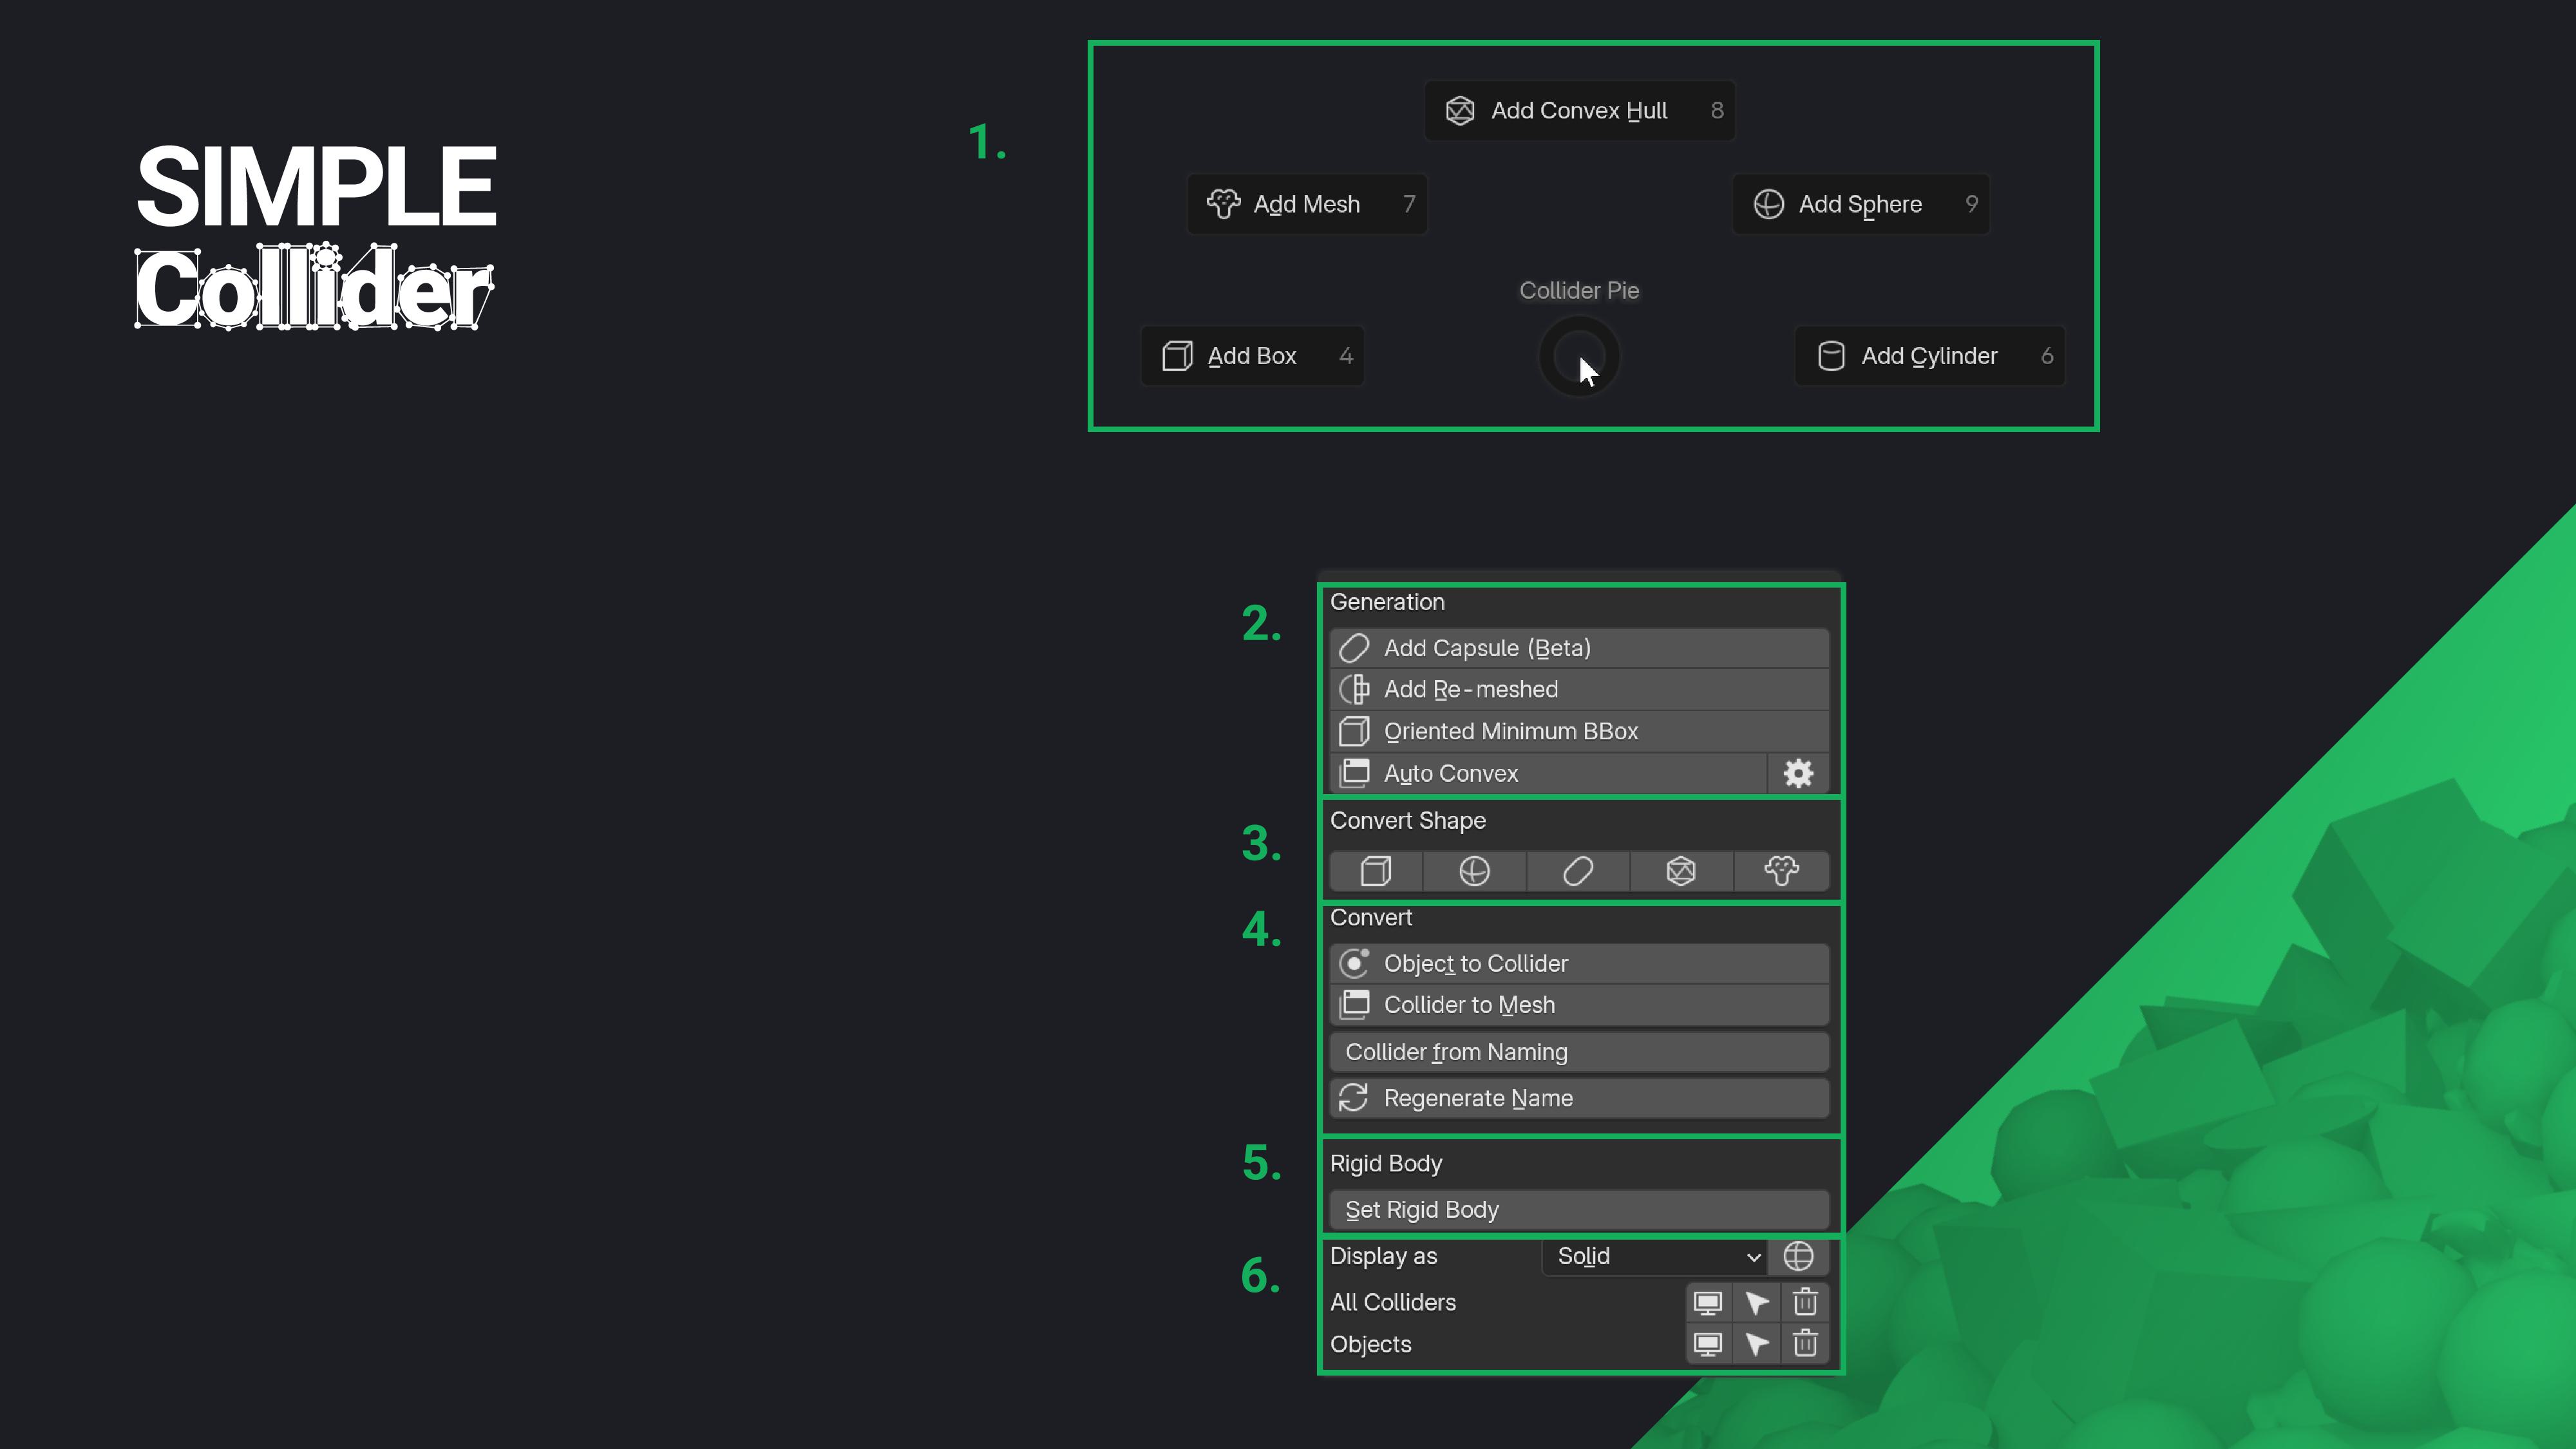Select the Convert to Capsule shape icon

(x=1578, y=871)
